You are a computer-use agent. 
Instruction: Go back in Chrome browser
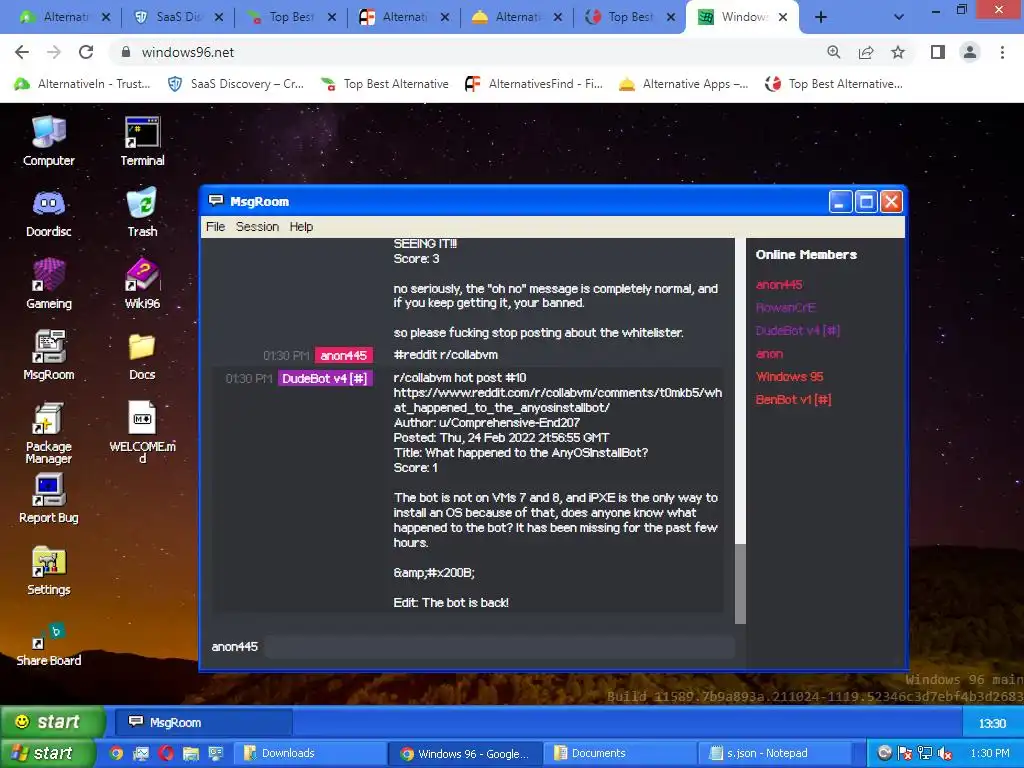[22, 52]
